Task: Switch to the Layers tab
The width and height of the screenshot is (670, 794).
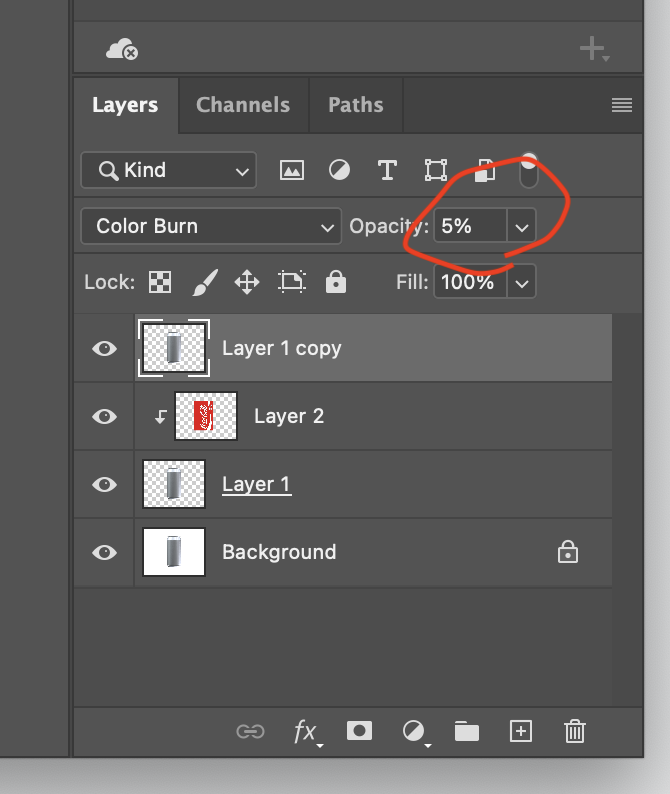Action: pyautogui.click(x=125, y=105)
